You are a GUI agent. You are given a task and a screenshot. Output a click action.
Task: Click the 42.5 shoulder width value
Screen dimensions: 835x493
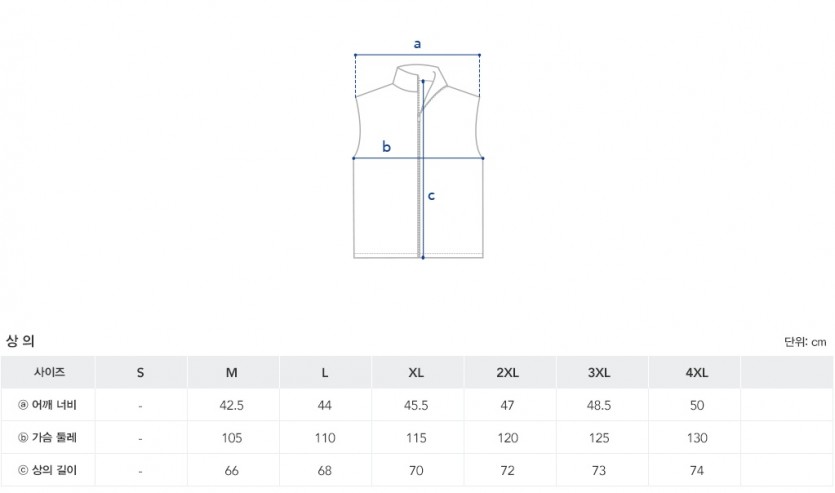point(232,405)
